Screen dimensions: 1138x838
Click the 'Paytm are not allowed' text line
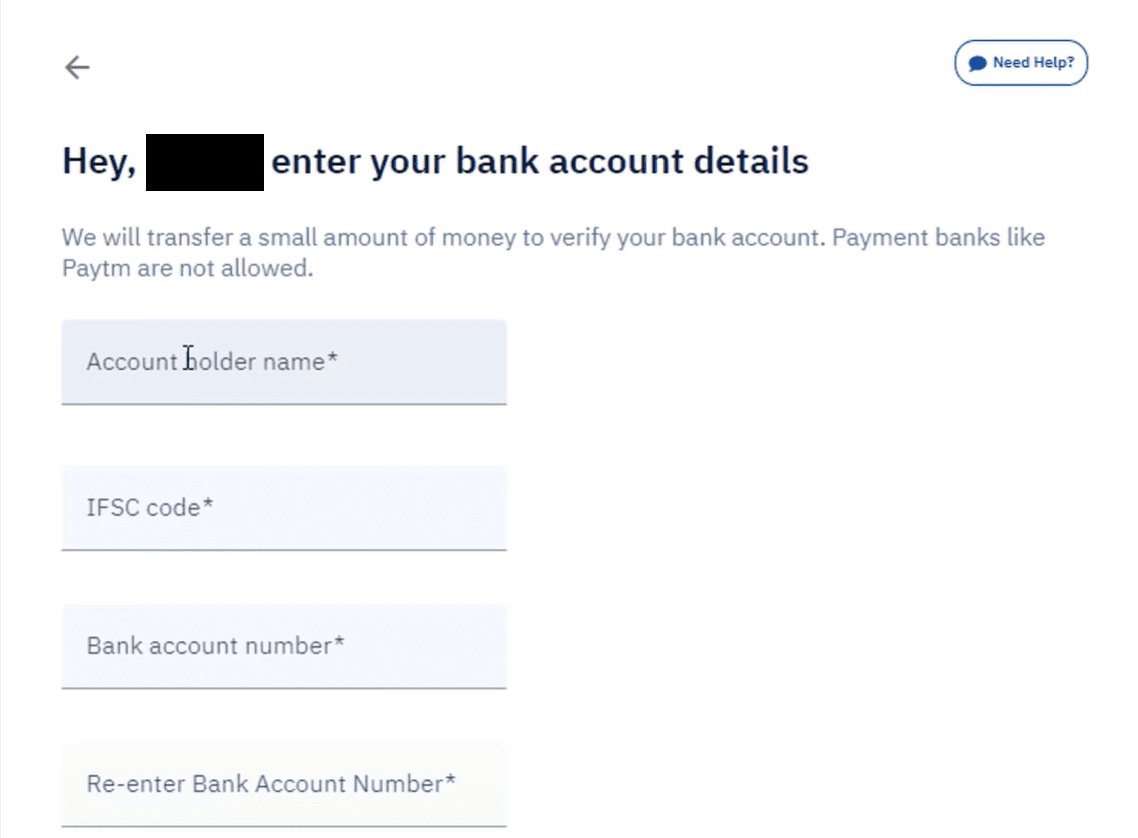click(187, 269)
